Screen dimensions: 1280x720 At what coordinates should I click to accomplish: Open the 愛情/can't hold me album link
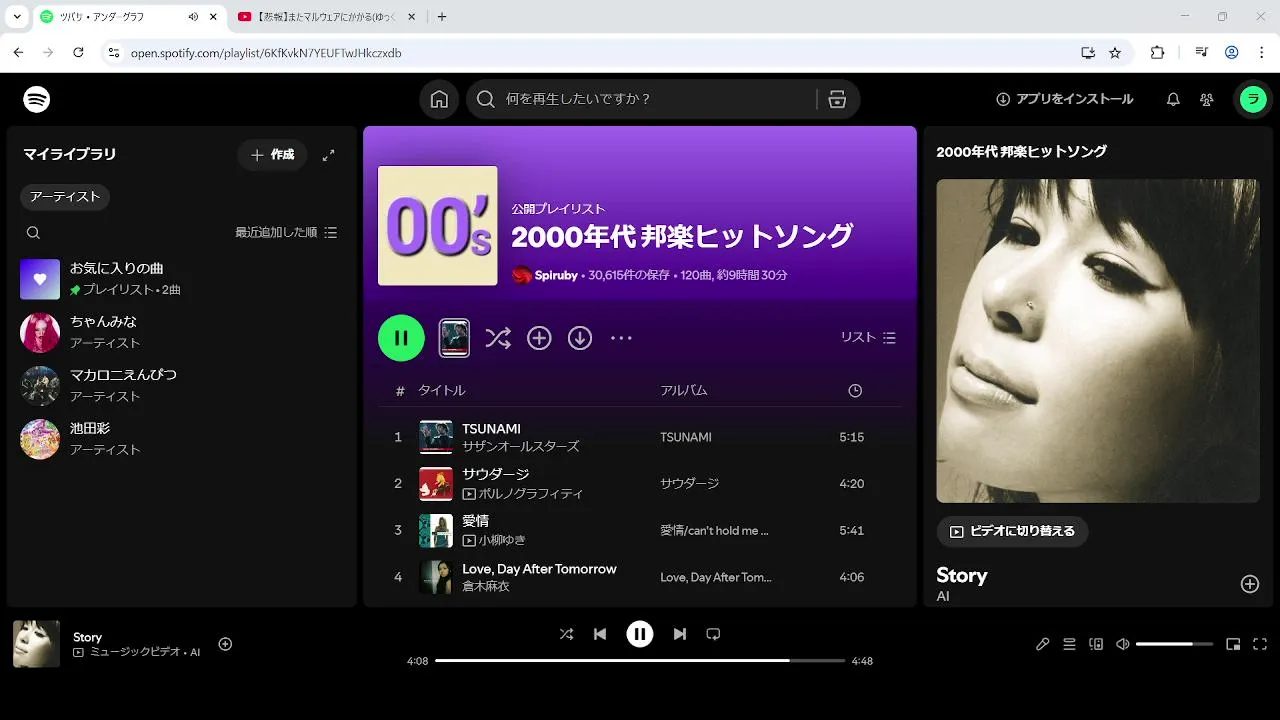pos(714,531)
